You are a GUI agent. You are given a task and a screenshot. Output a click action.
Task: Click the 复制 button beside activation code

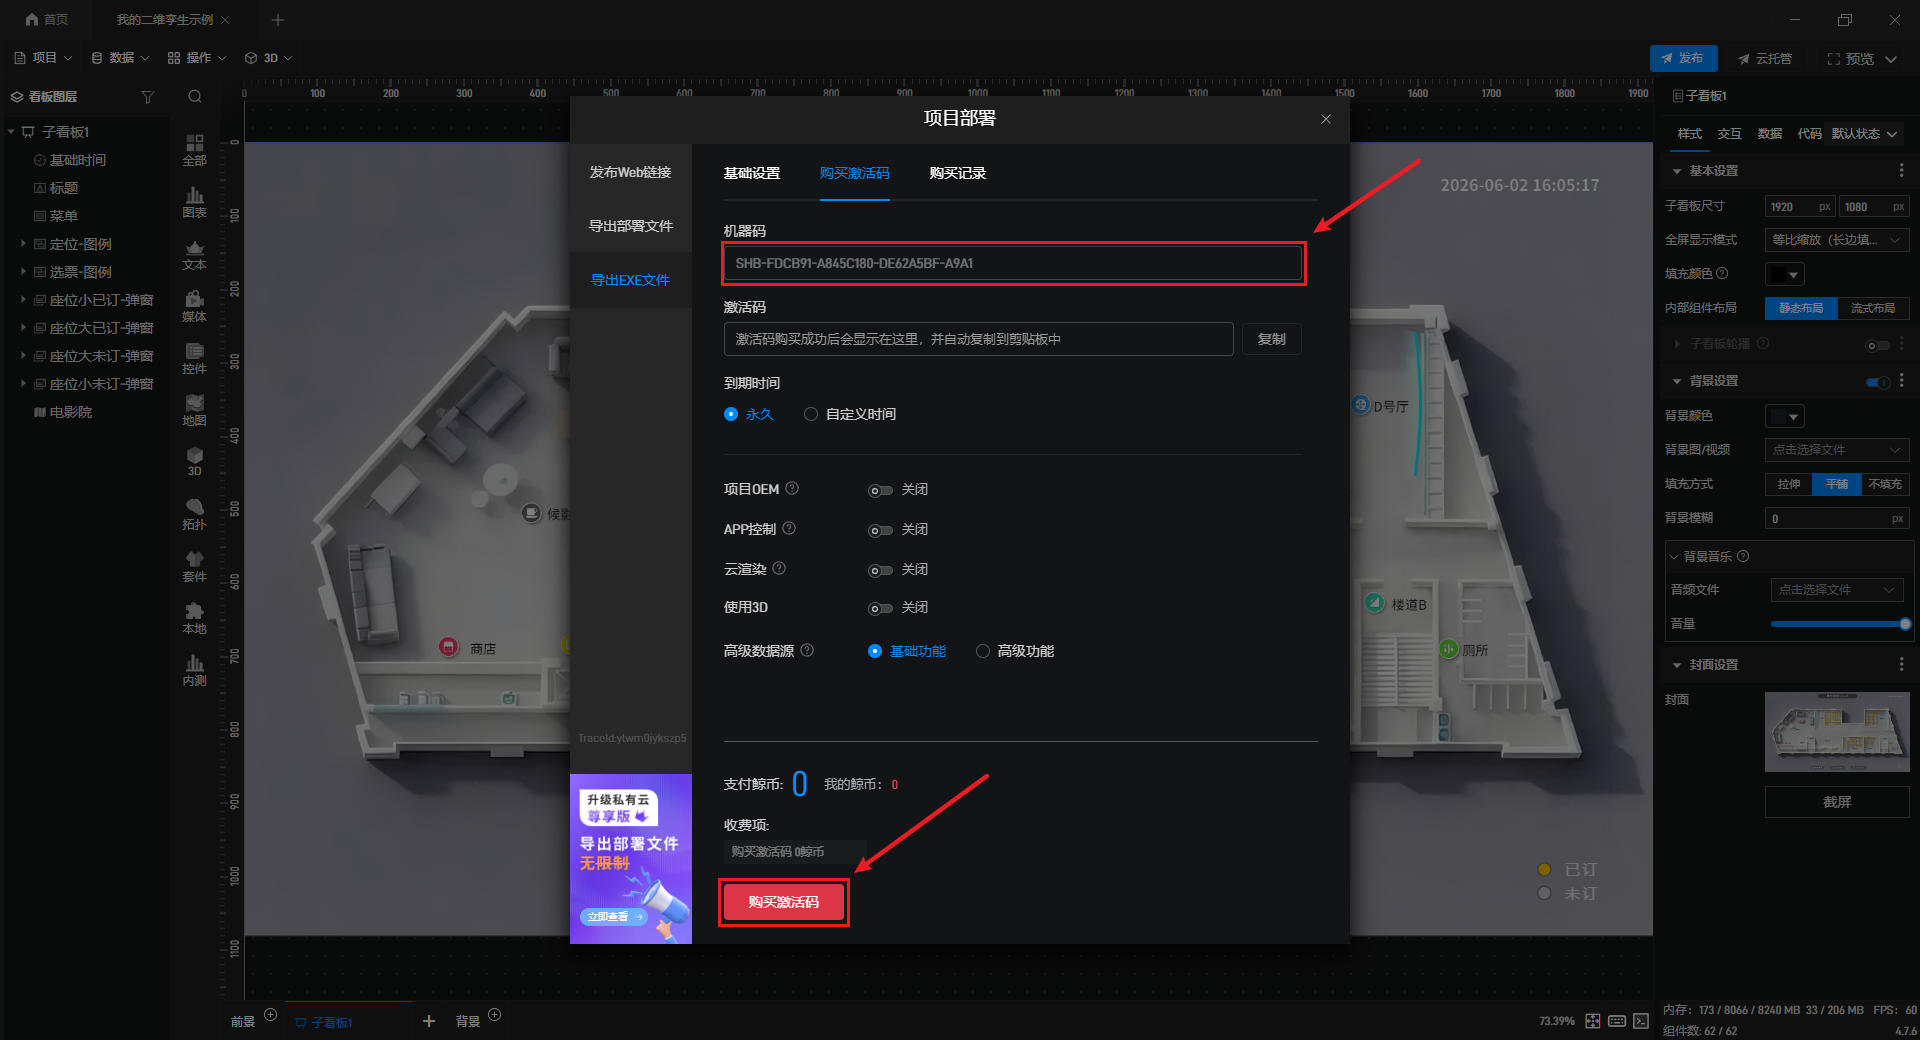tap(1272, 339)
